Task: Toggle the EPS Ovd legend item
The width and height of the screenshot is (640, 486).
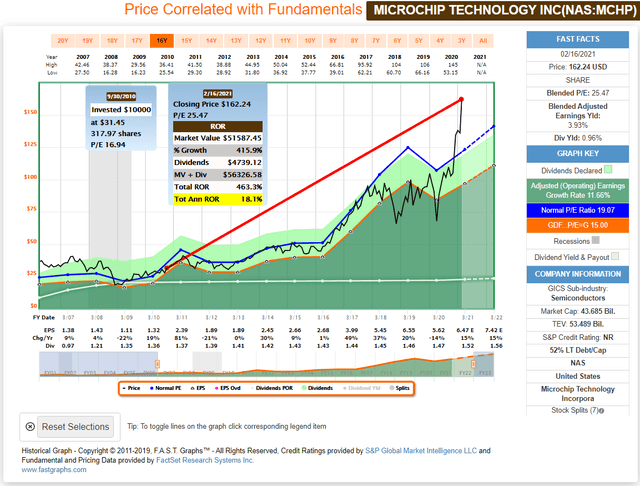Action: click(228, 388)
